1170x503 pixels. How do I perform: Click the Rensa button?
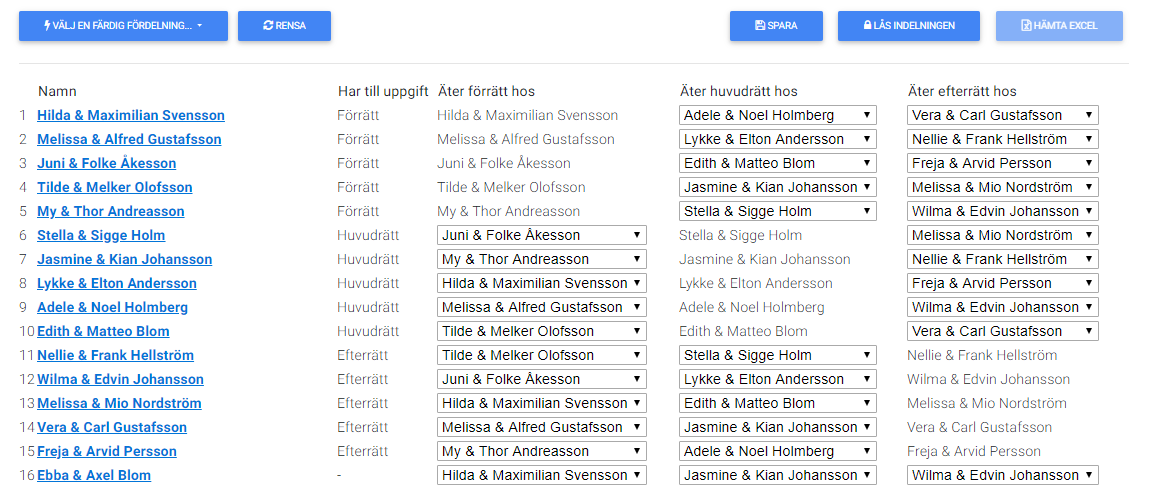[x=284, y=26]
